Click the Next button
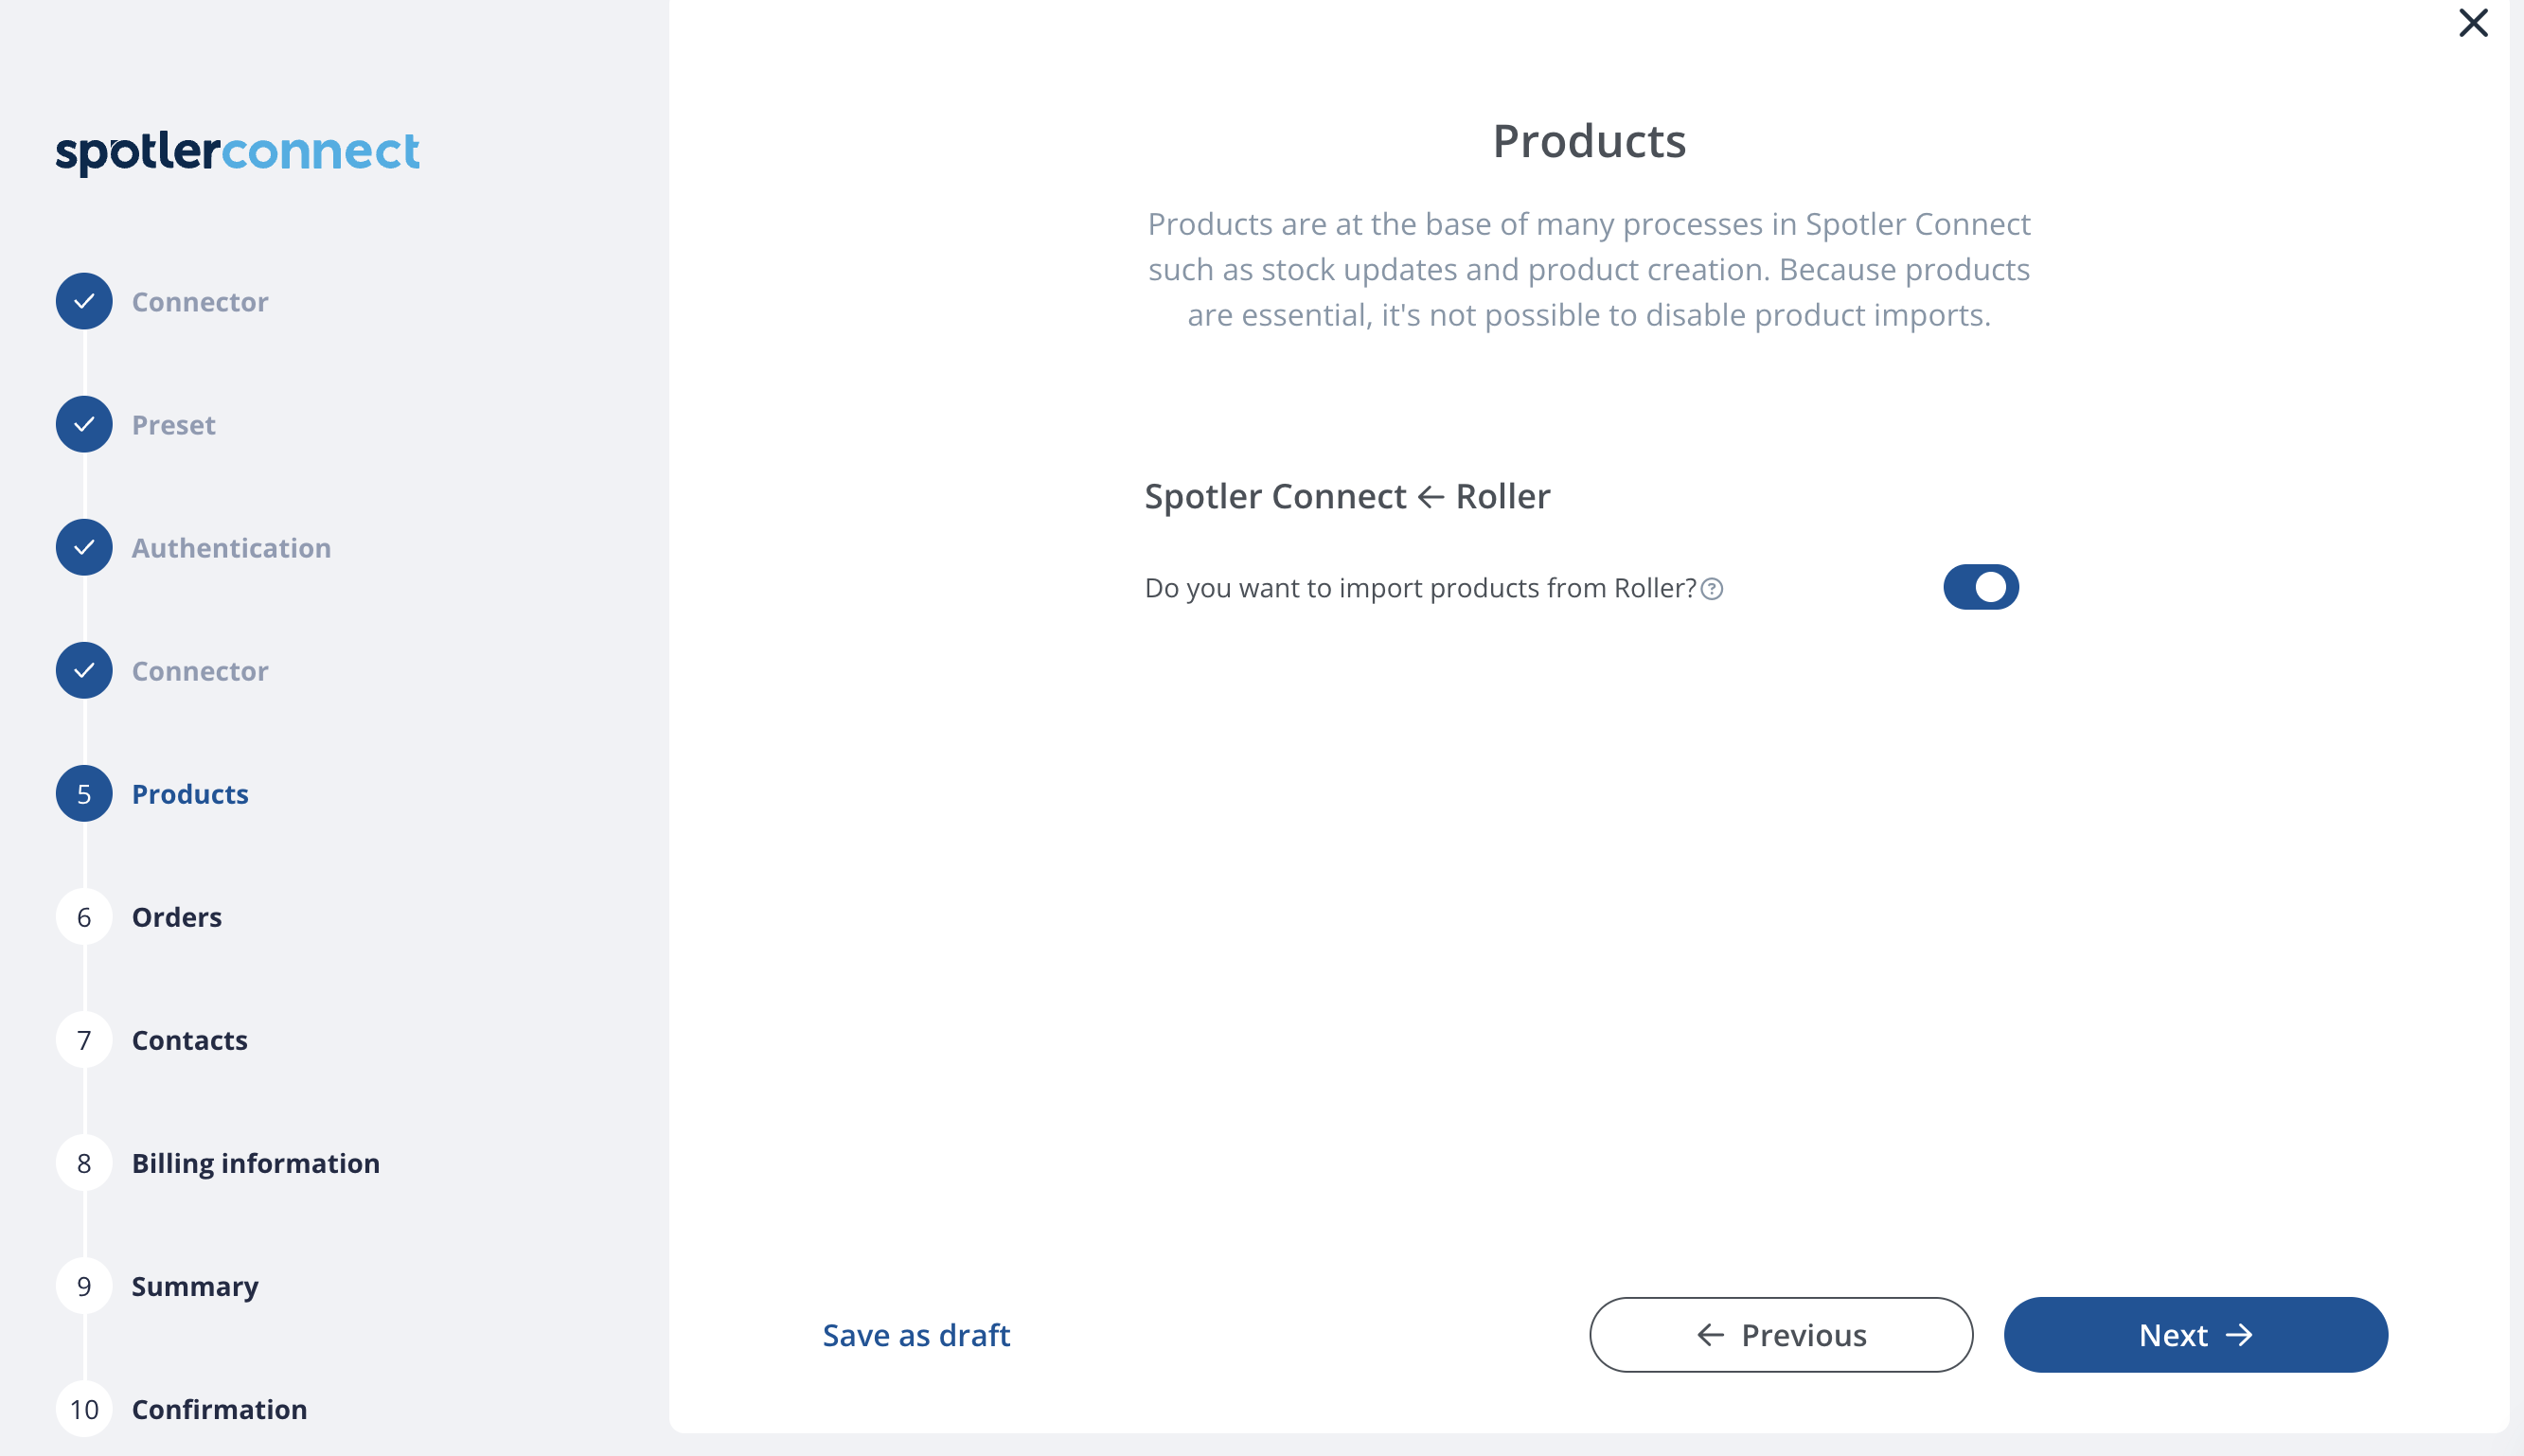This screenshot has width=2524, height=1456. pos(2195,1335)
